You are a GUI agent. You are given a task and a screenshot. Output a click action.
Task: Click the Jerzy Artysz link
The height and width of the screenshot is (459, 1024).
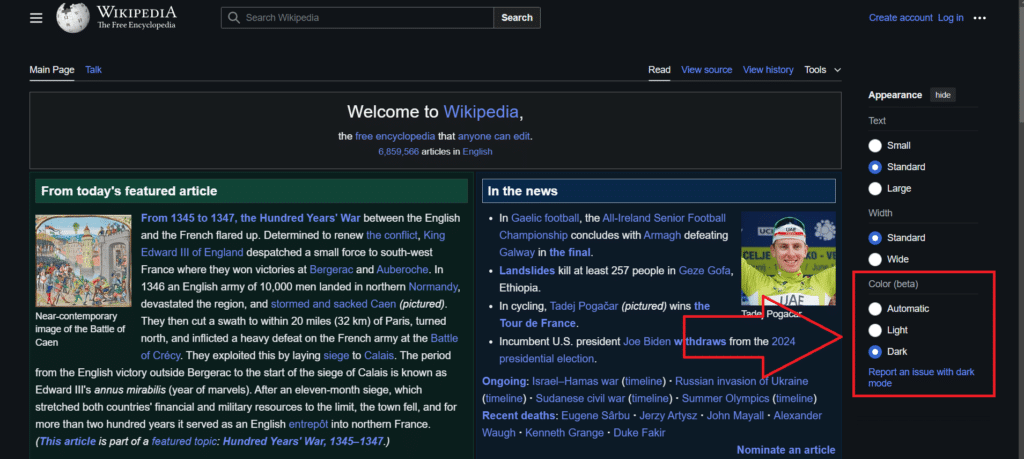coord(669,416)
